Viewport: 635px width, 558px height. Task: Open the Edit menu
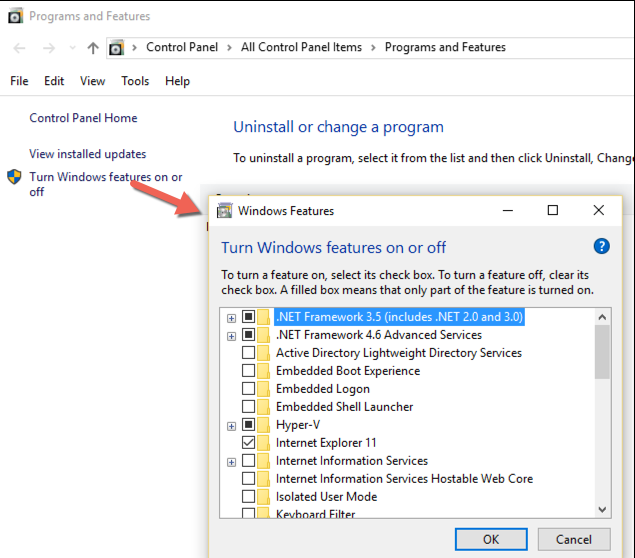pos(54,81)
